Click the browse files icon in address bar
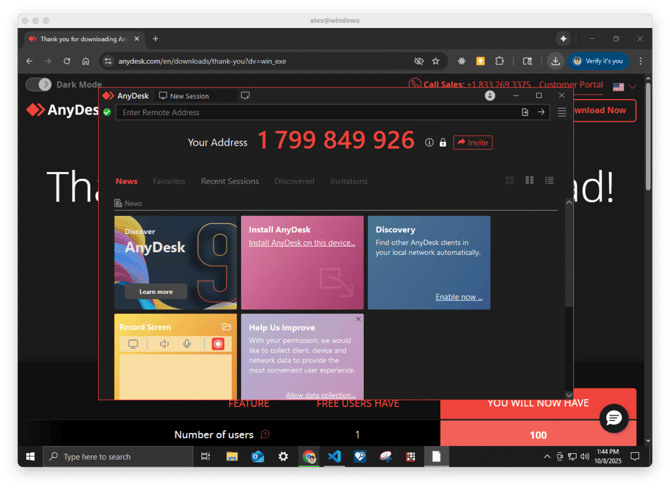The height and width of the screenshot is (489, 670). 525,112
